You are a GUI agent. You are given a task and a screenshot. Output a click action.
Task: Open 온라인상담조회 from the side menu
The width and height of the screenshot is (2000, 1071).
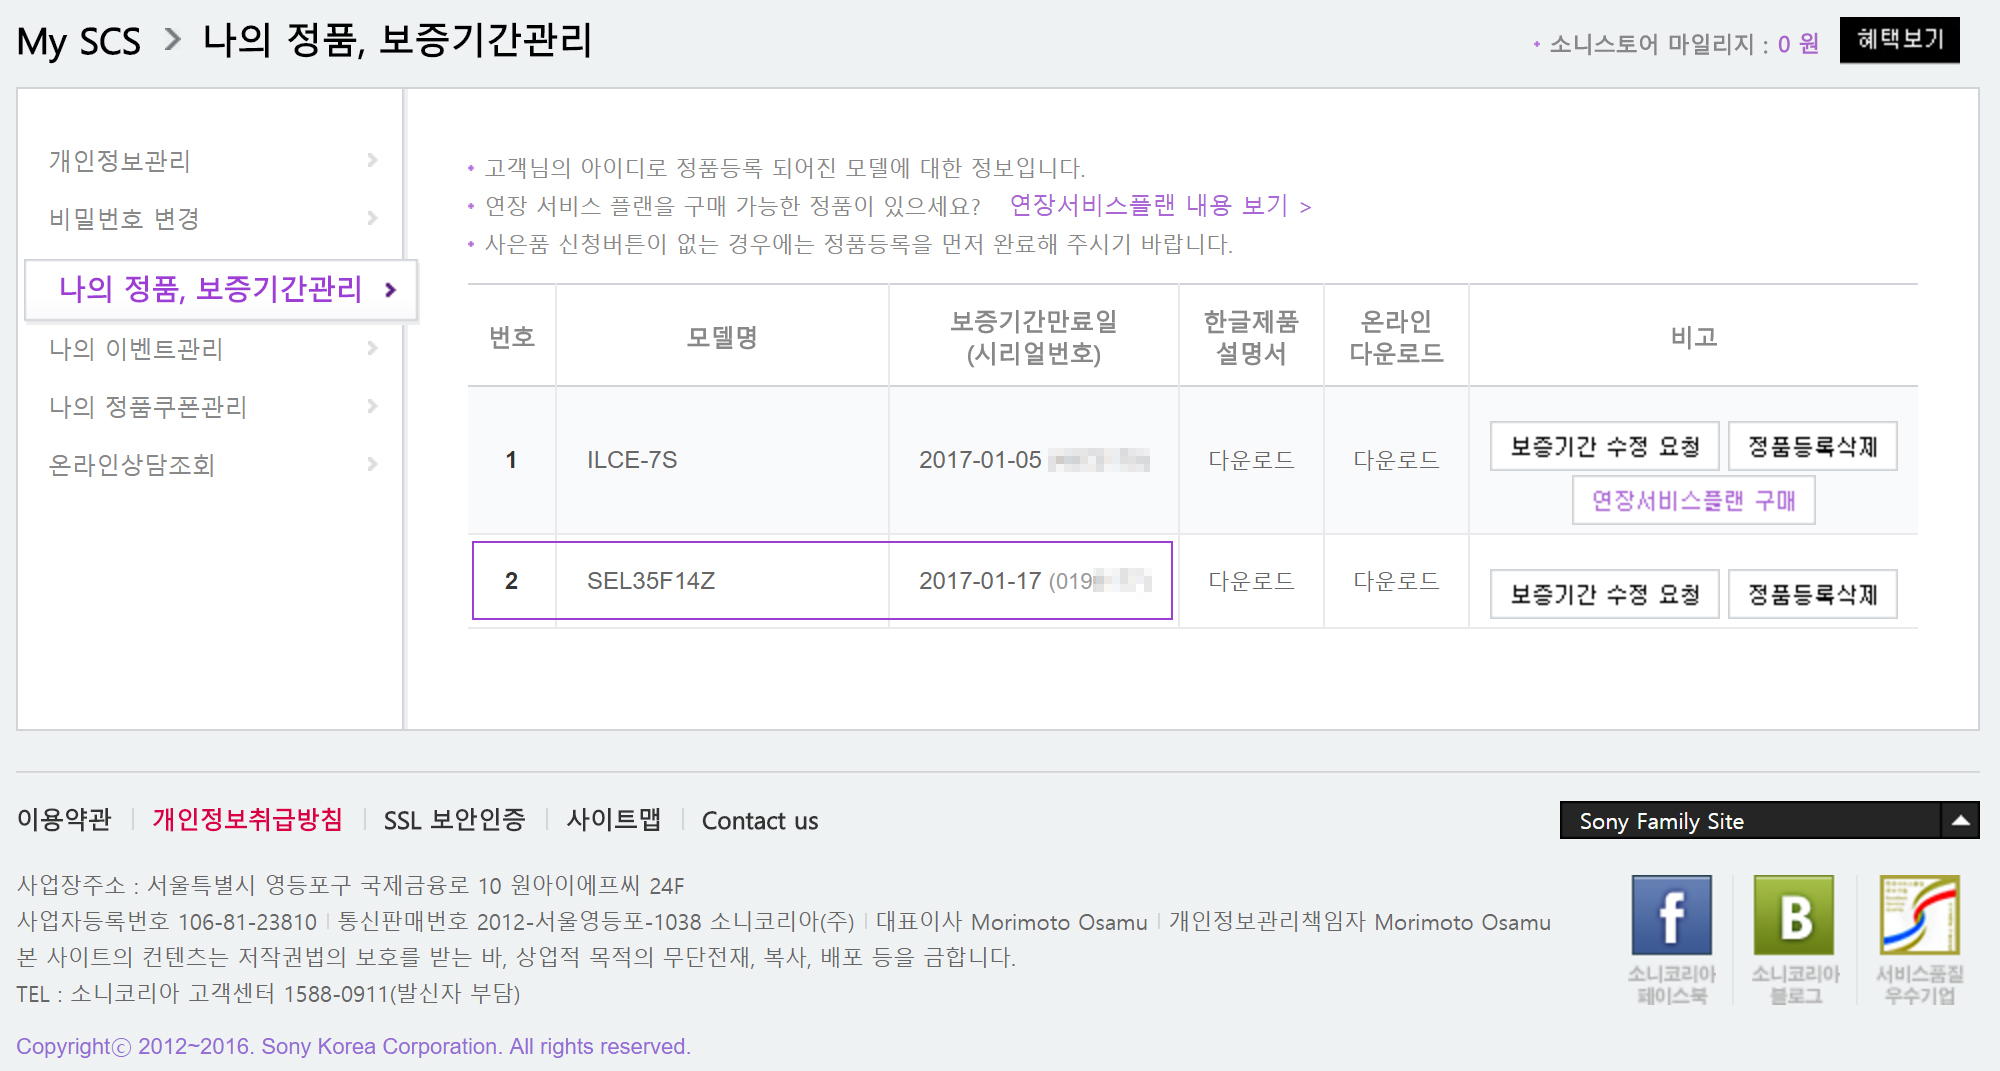tap(132, 465)
